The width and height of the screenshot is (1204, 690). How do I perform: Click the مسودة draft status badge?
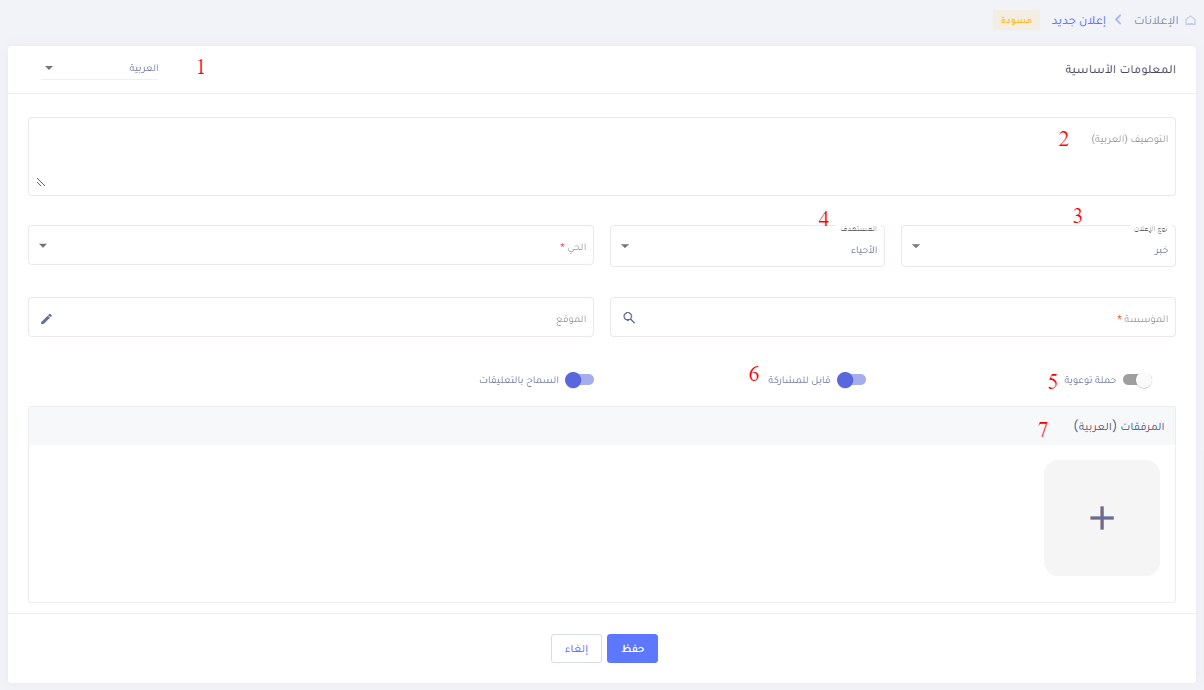pyautogui.click(x=1016, y=20)
